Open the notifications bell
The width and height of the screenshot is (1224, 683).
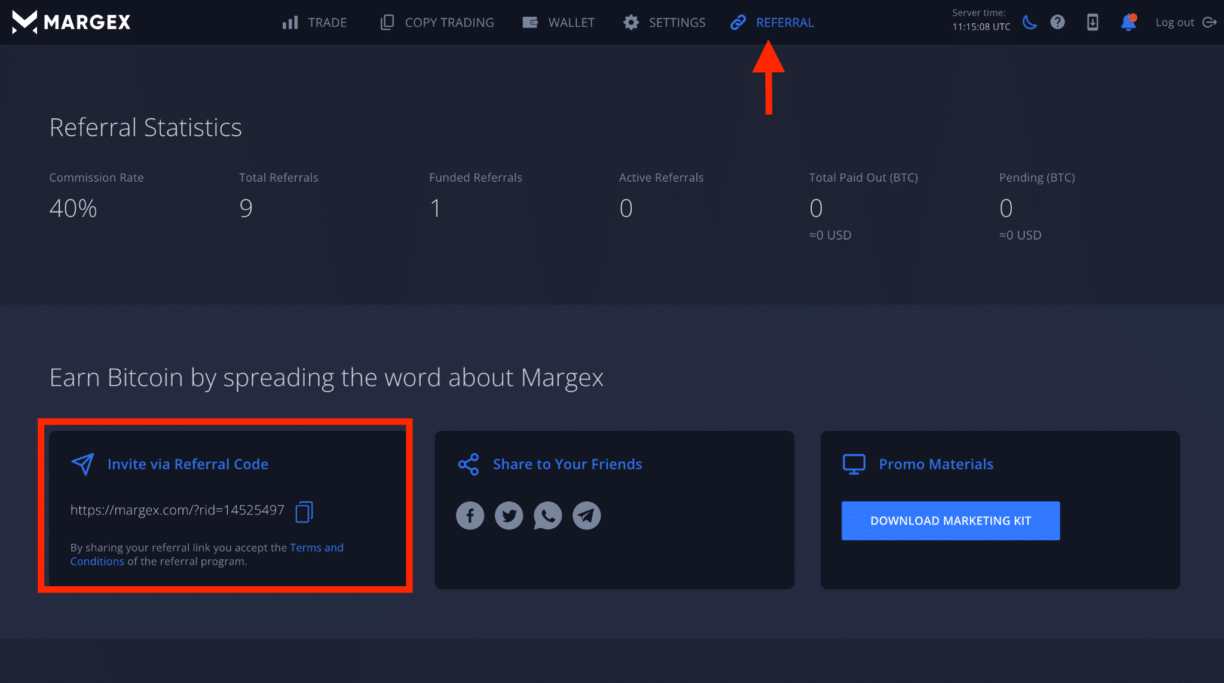1128,21
